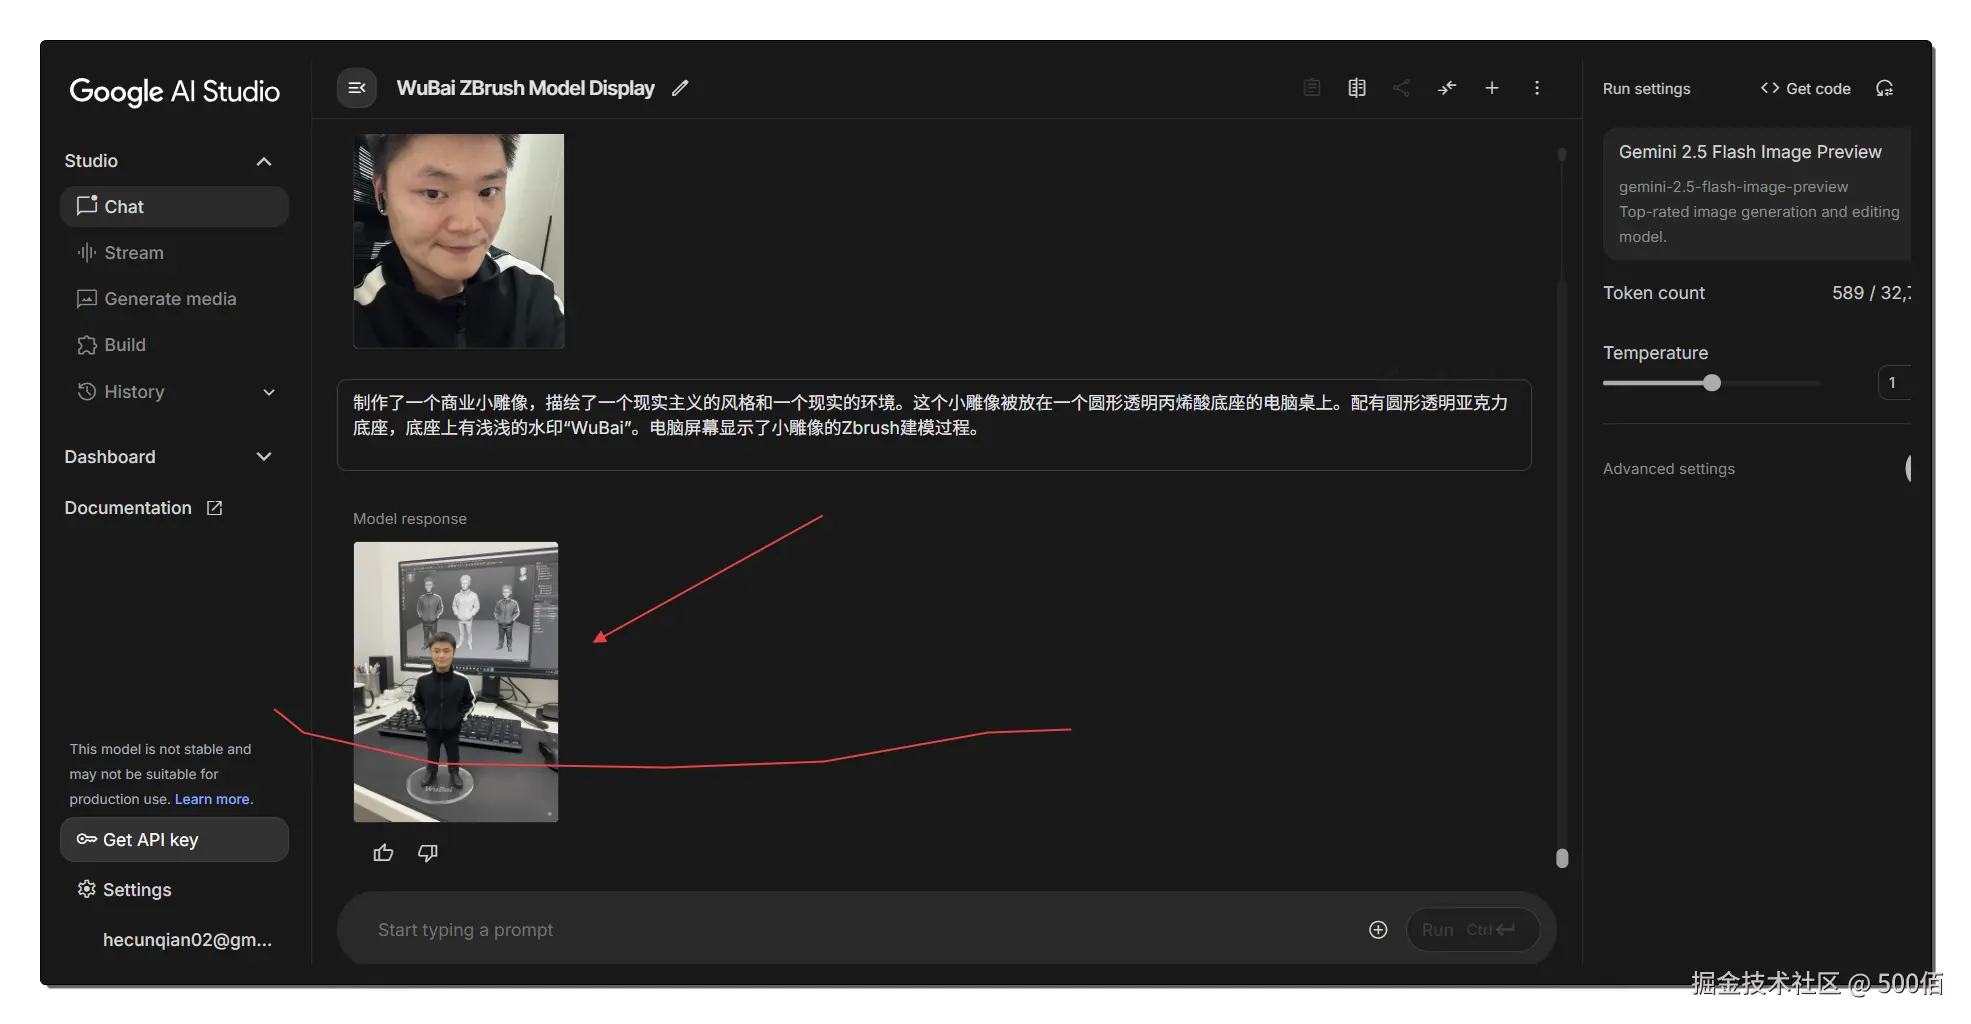Click the Get API key button
The width and height of the screenshot is (1971, 1024).
click(174, 840)
